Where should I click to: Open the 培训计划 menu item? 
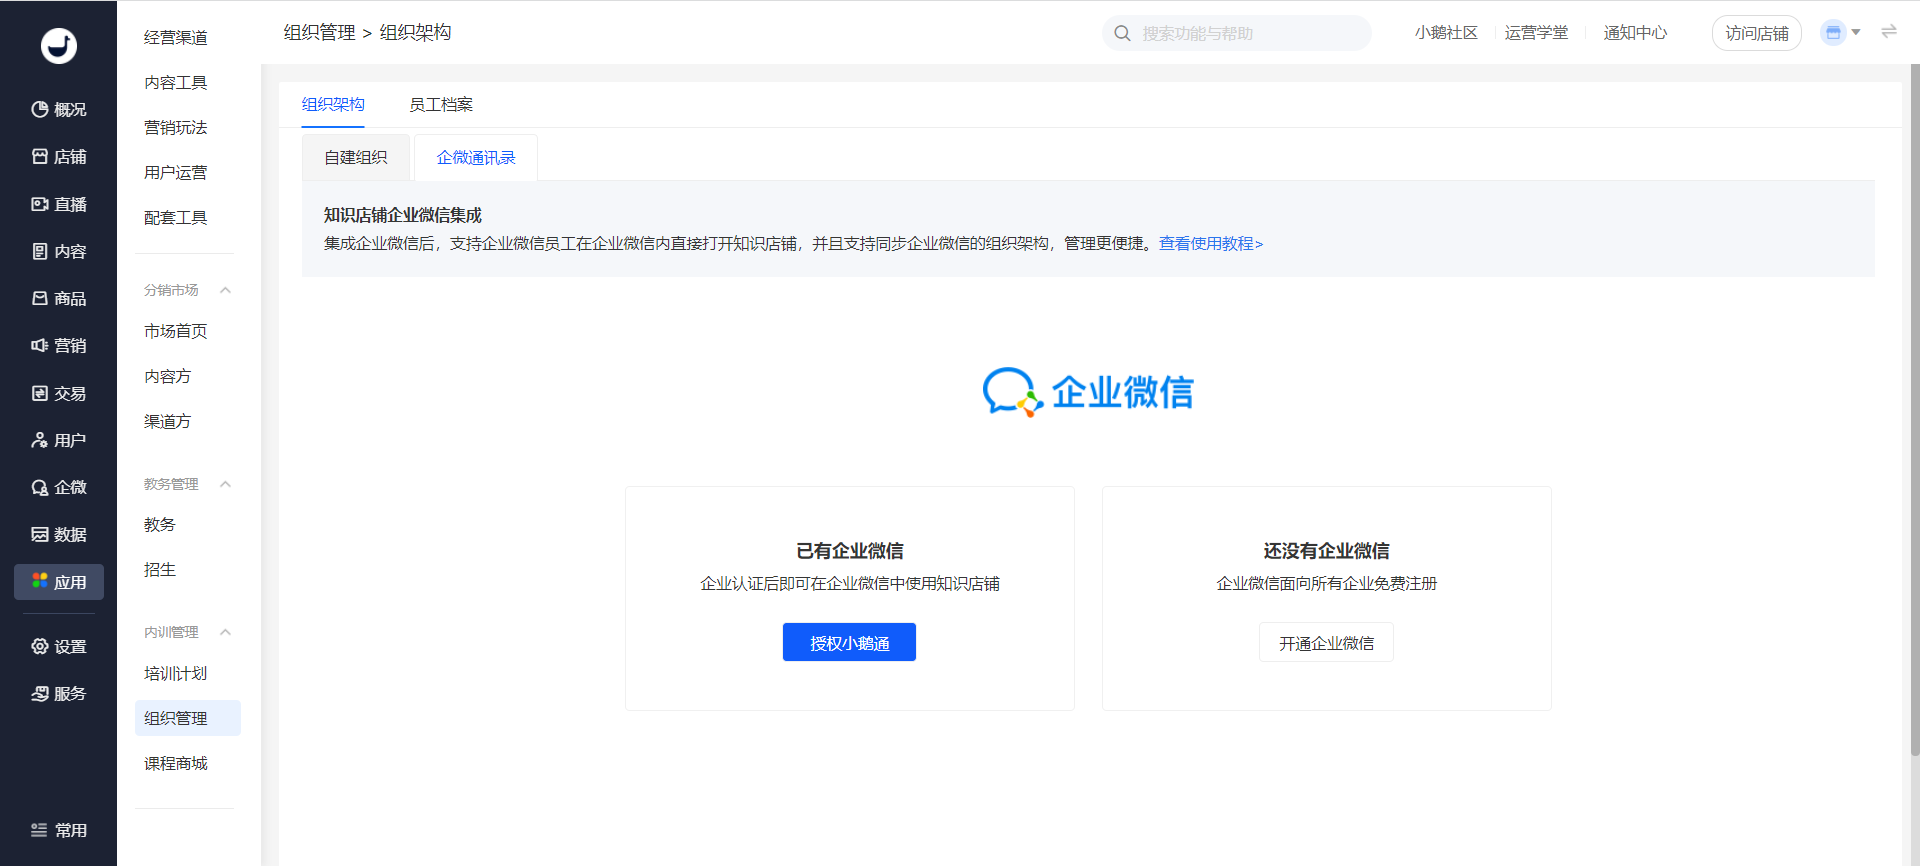(x=176, y=673)
